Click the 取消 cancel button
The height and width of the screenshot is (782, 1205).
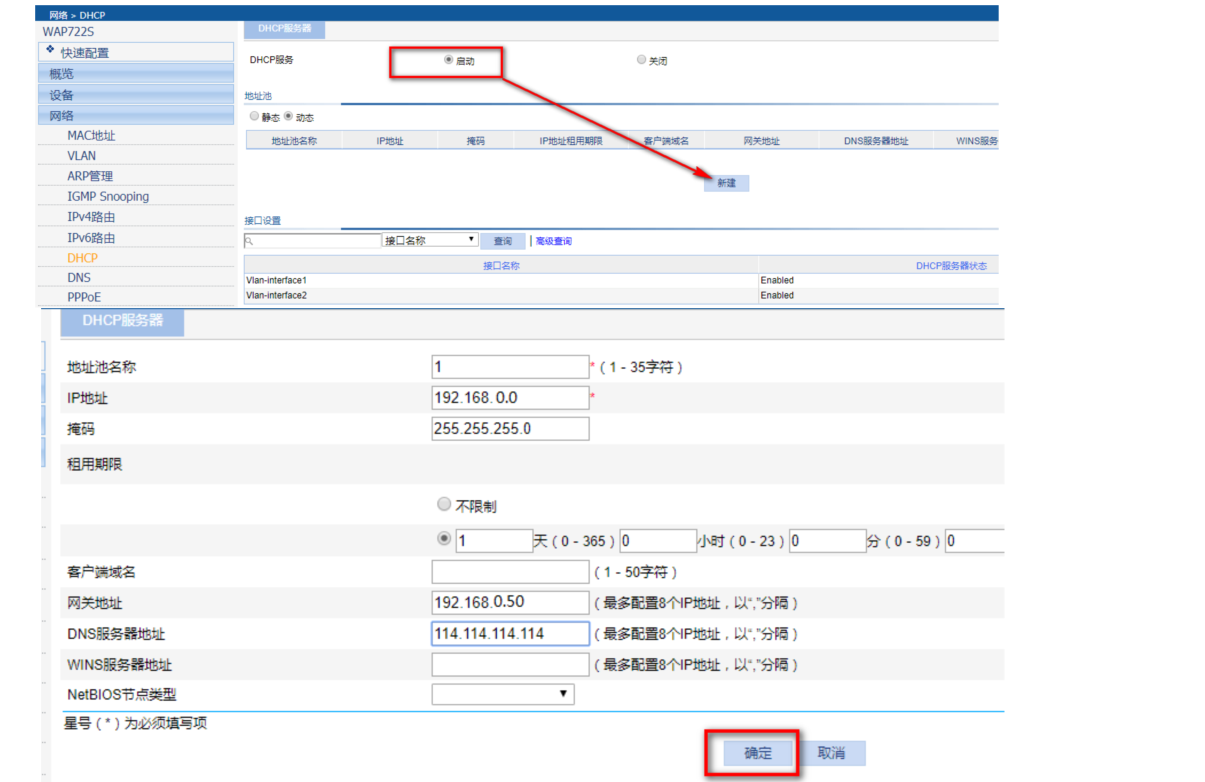coord(831,753)
